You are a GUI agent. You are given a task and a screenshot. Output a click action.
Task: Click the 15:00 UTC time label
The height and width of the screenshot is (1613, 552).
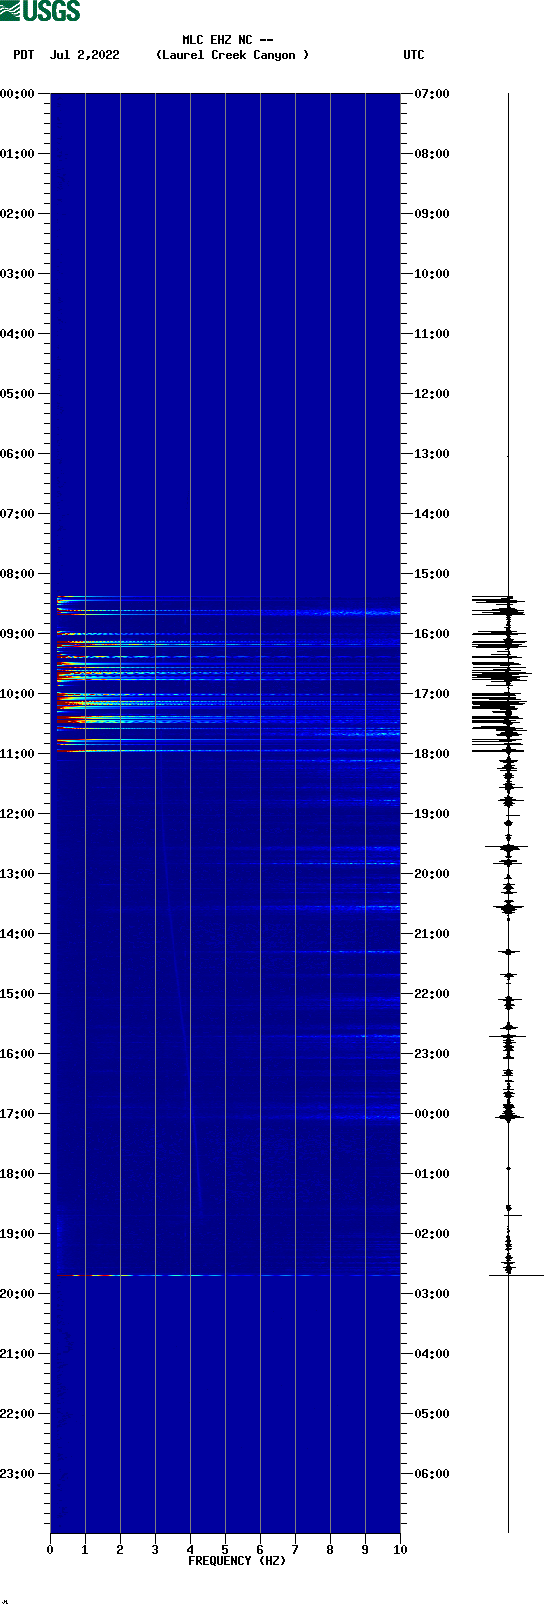(432, 574)
